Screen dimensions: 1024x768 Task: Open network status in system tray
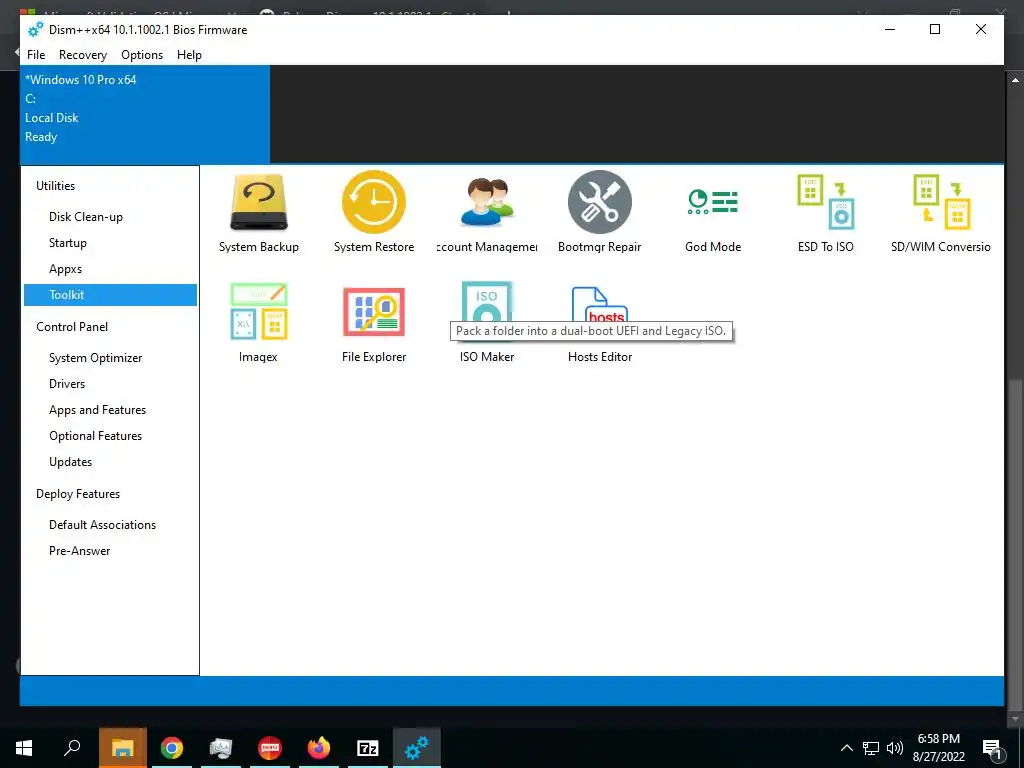pos(871,748)
